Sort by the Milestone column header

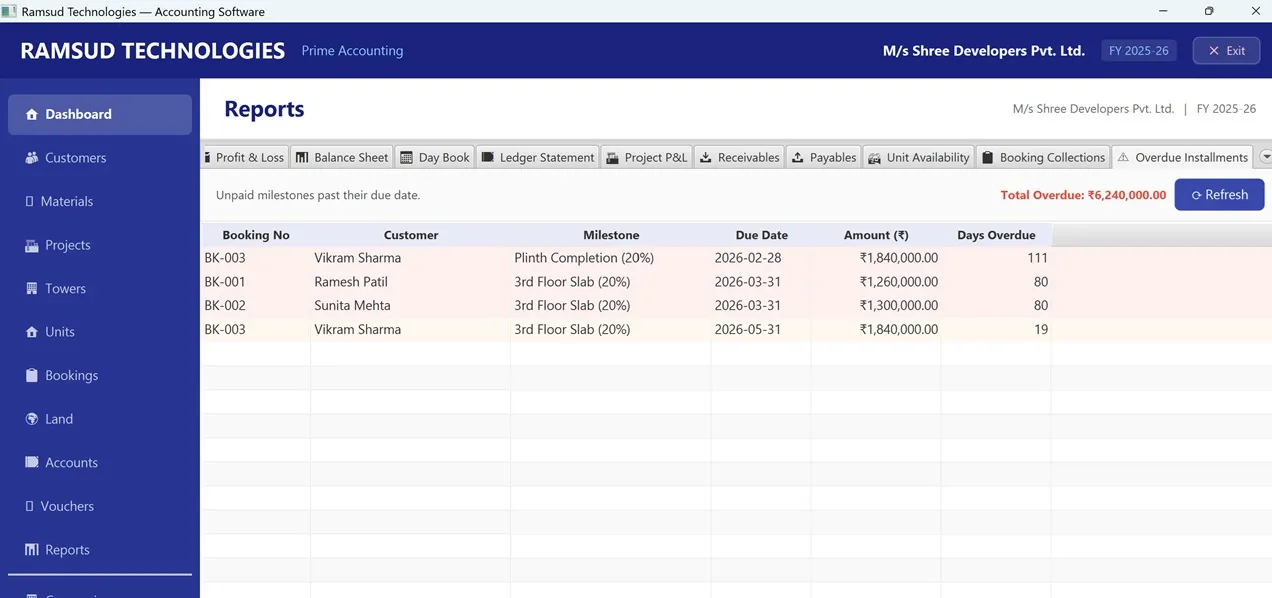tap(611, 235)
